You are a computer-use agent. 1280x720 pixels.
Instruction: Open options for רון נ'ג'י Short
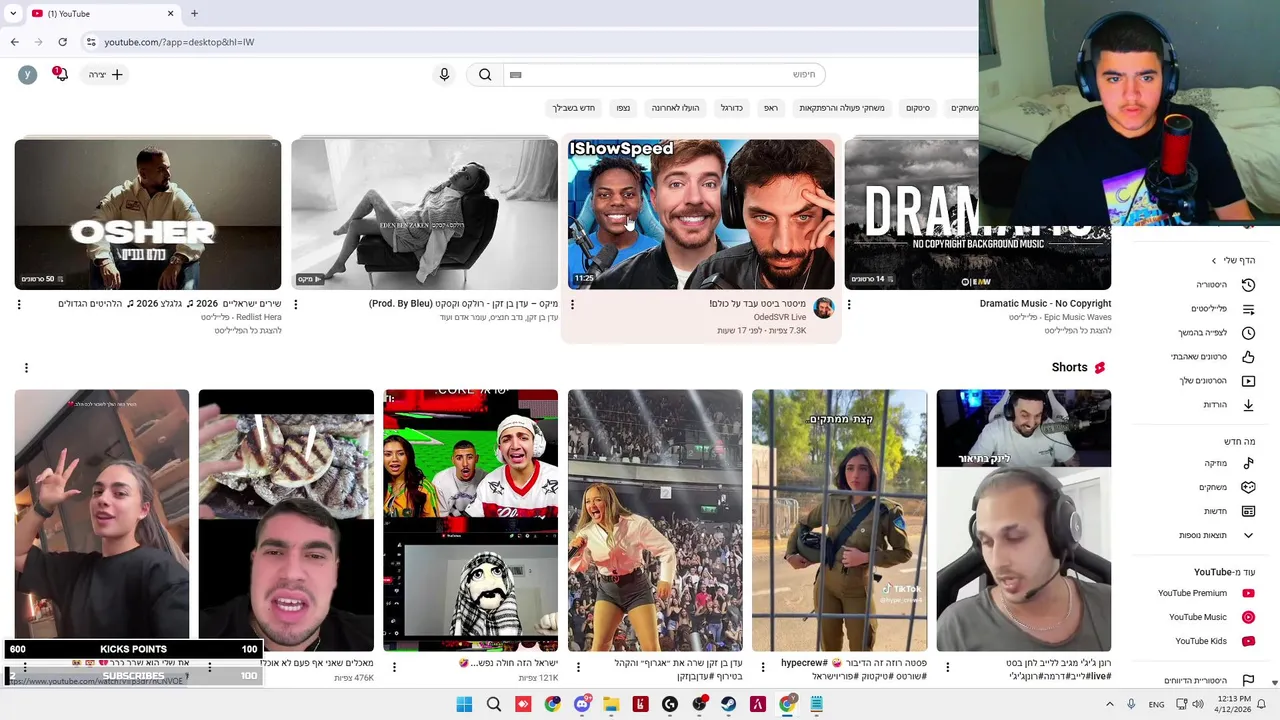coord(947,667)
